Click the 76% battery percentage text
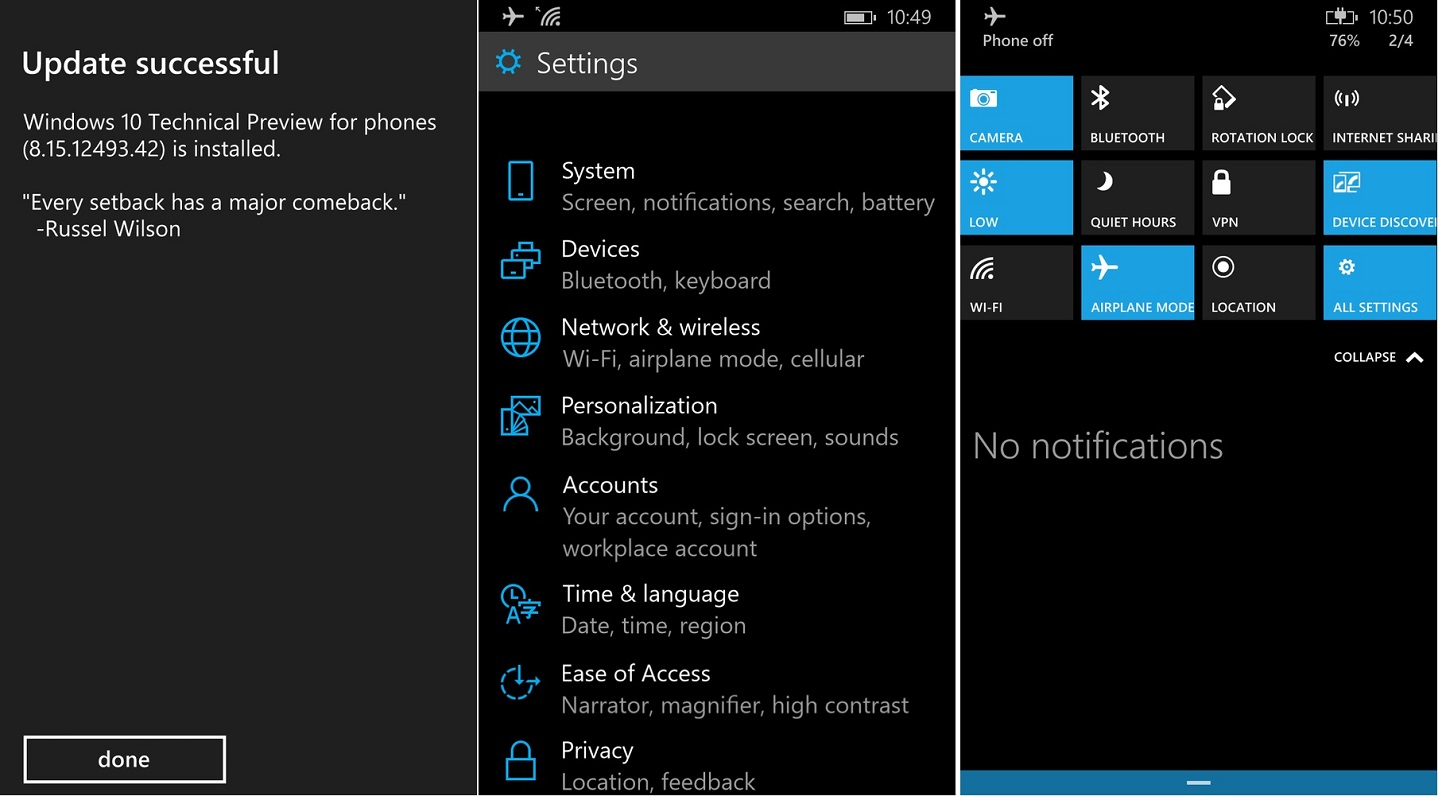The width and height of the screenshot is (1442, 800). tap(1344, 41)
